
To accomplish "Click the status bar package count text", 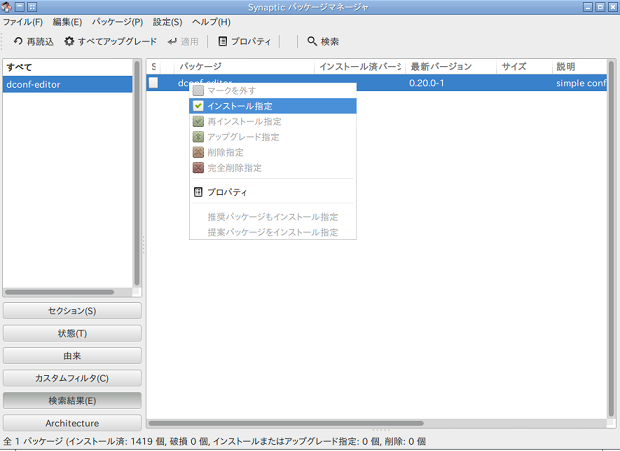I will (214, 441).
